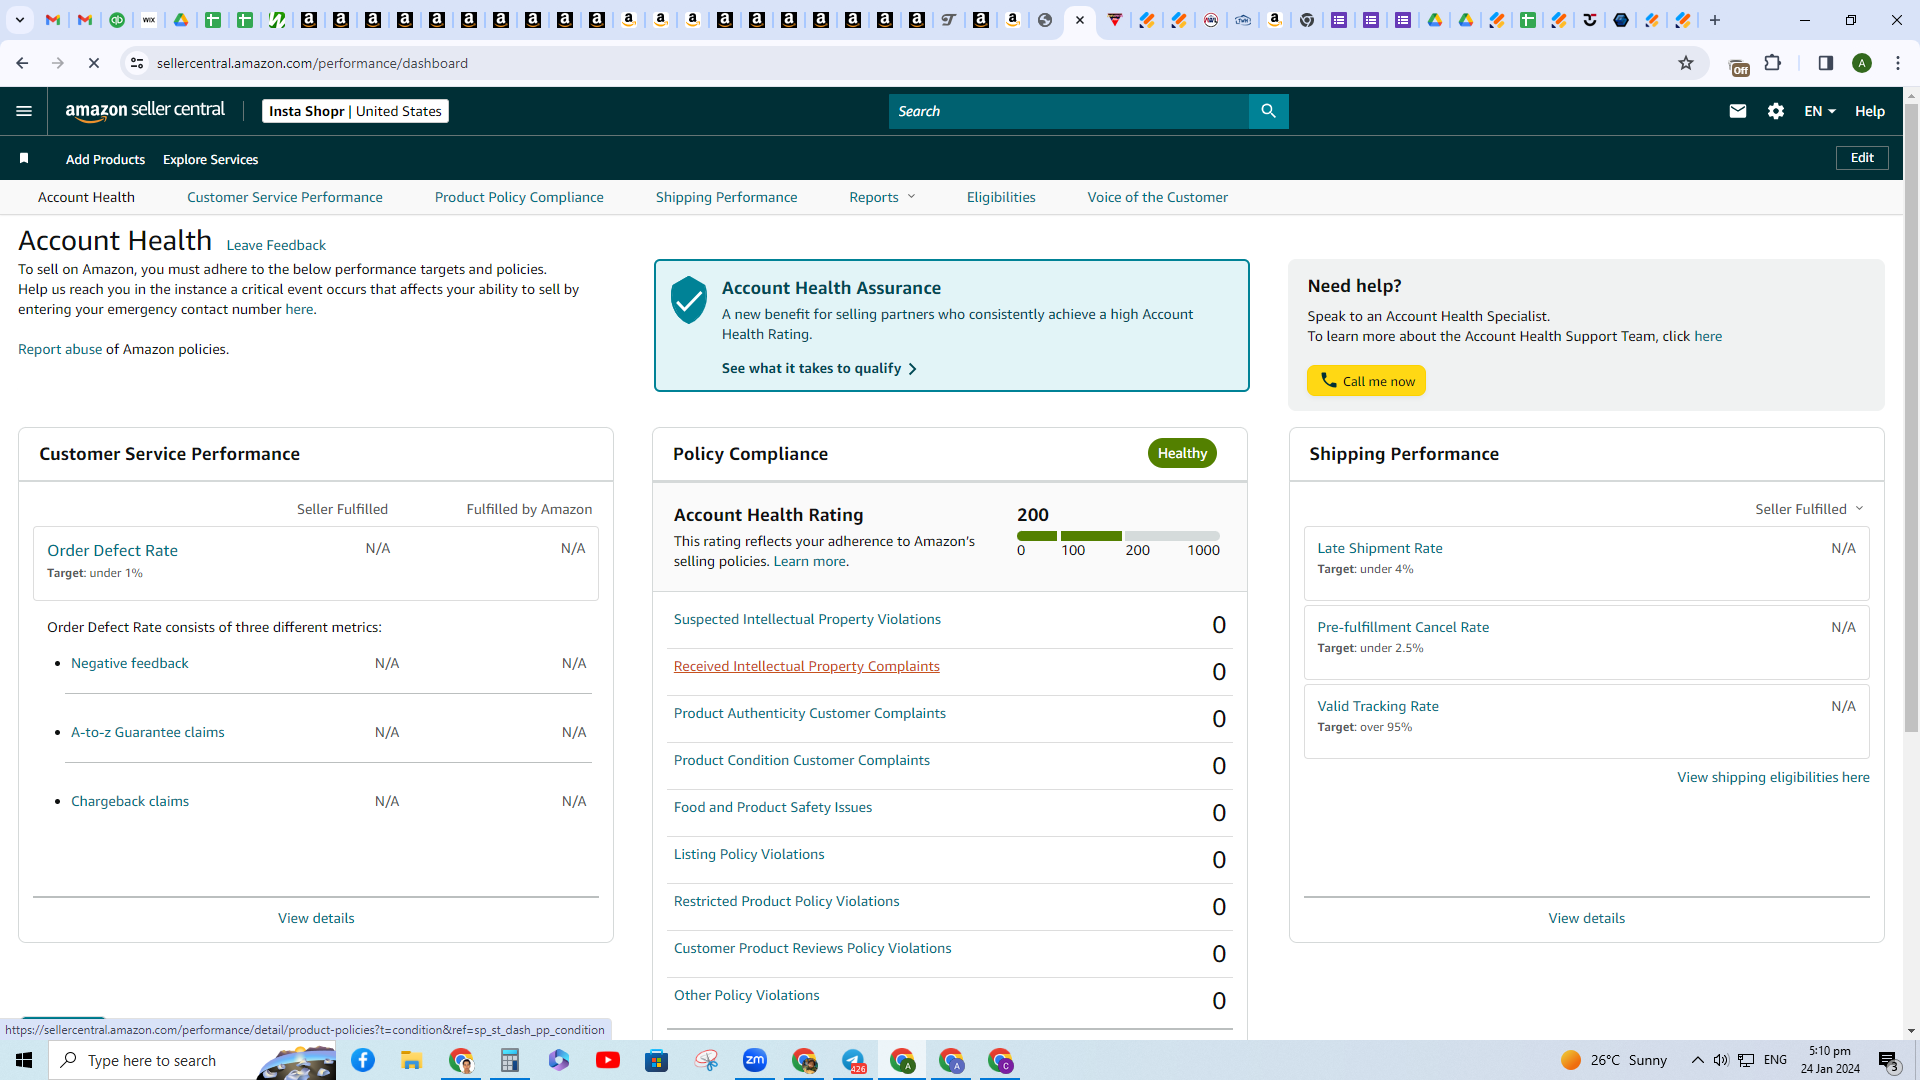Click Windows taskbar search box
This screenshot has height=1080, width=1920.
pos(192,1060)
